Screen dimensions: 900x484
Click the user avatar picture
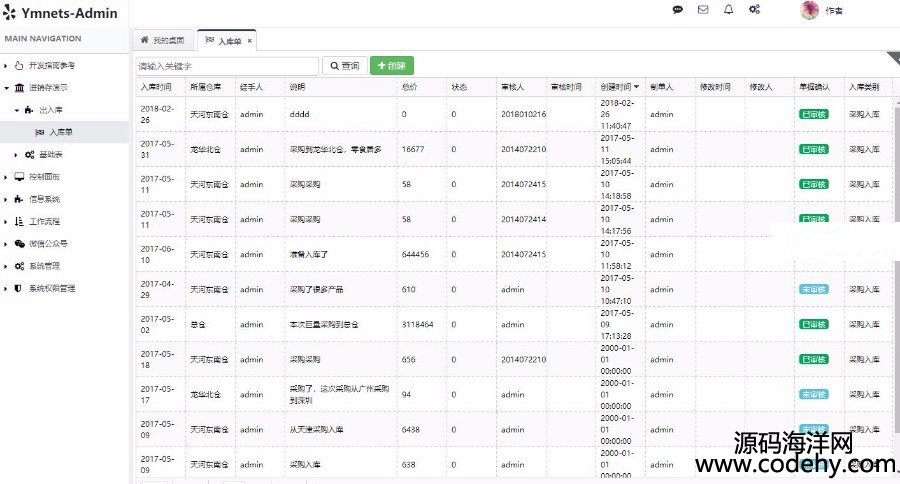(809, 10)
